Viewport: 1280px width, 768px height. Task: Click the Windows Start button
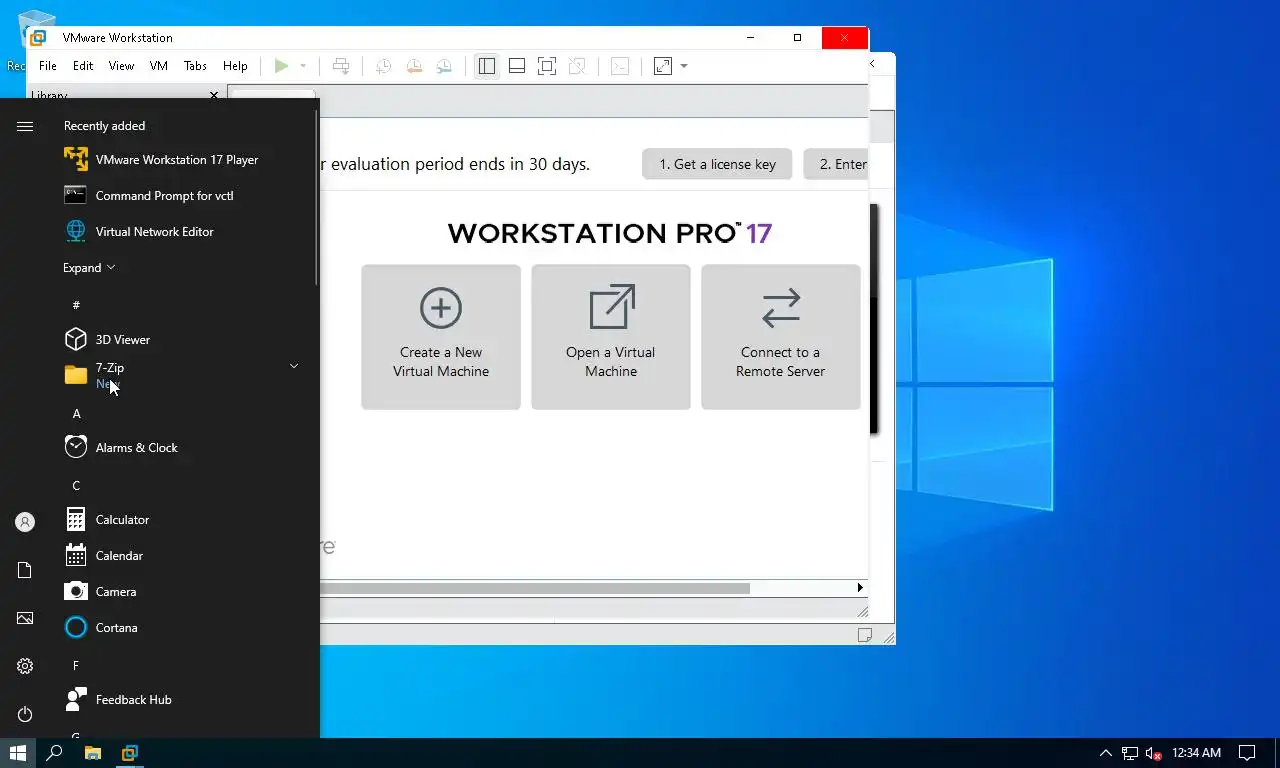[18, 753]
